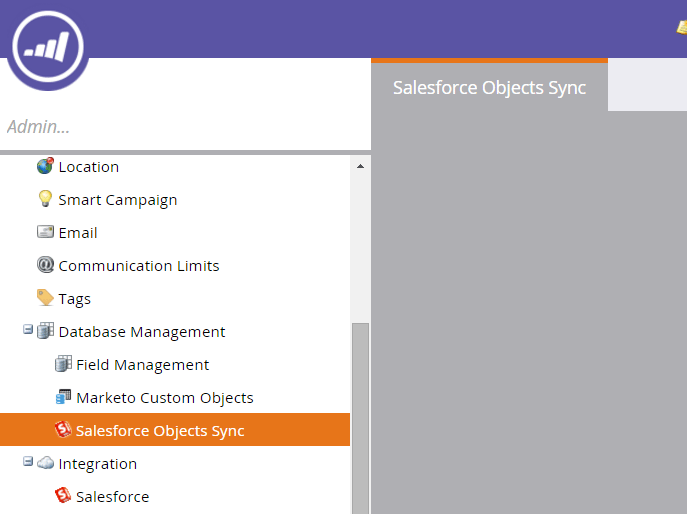Click the Marketo logo home icon
This screenshot has width=687, height=514.
point(48,46)
